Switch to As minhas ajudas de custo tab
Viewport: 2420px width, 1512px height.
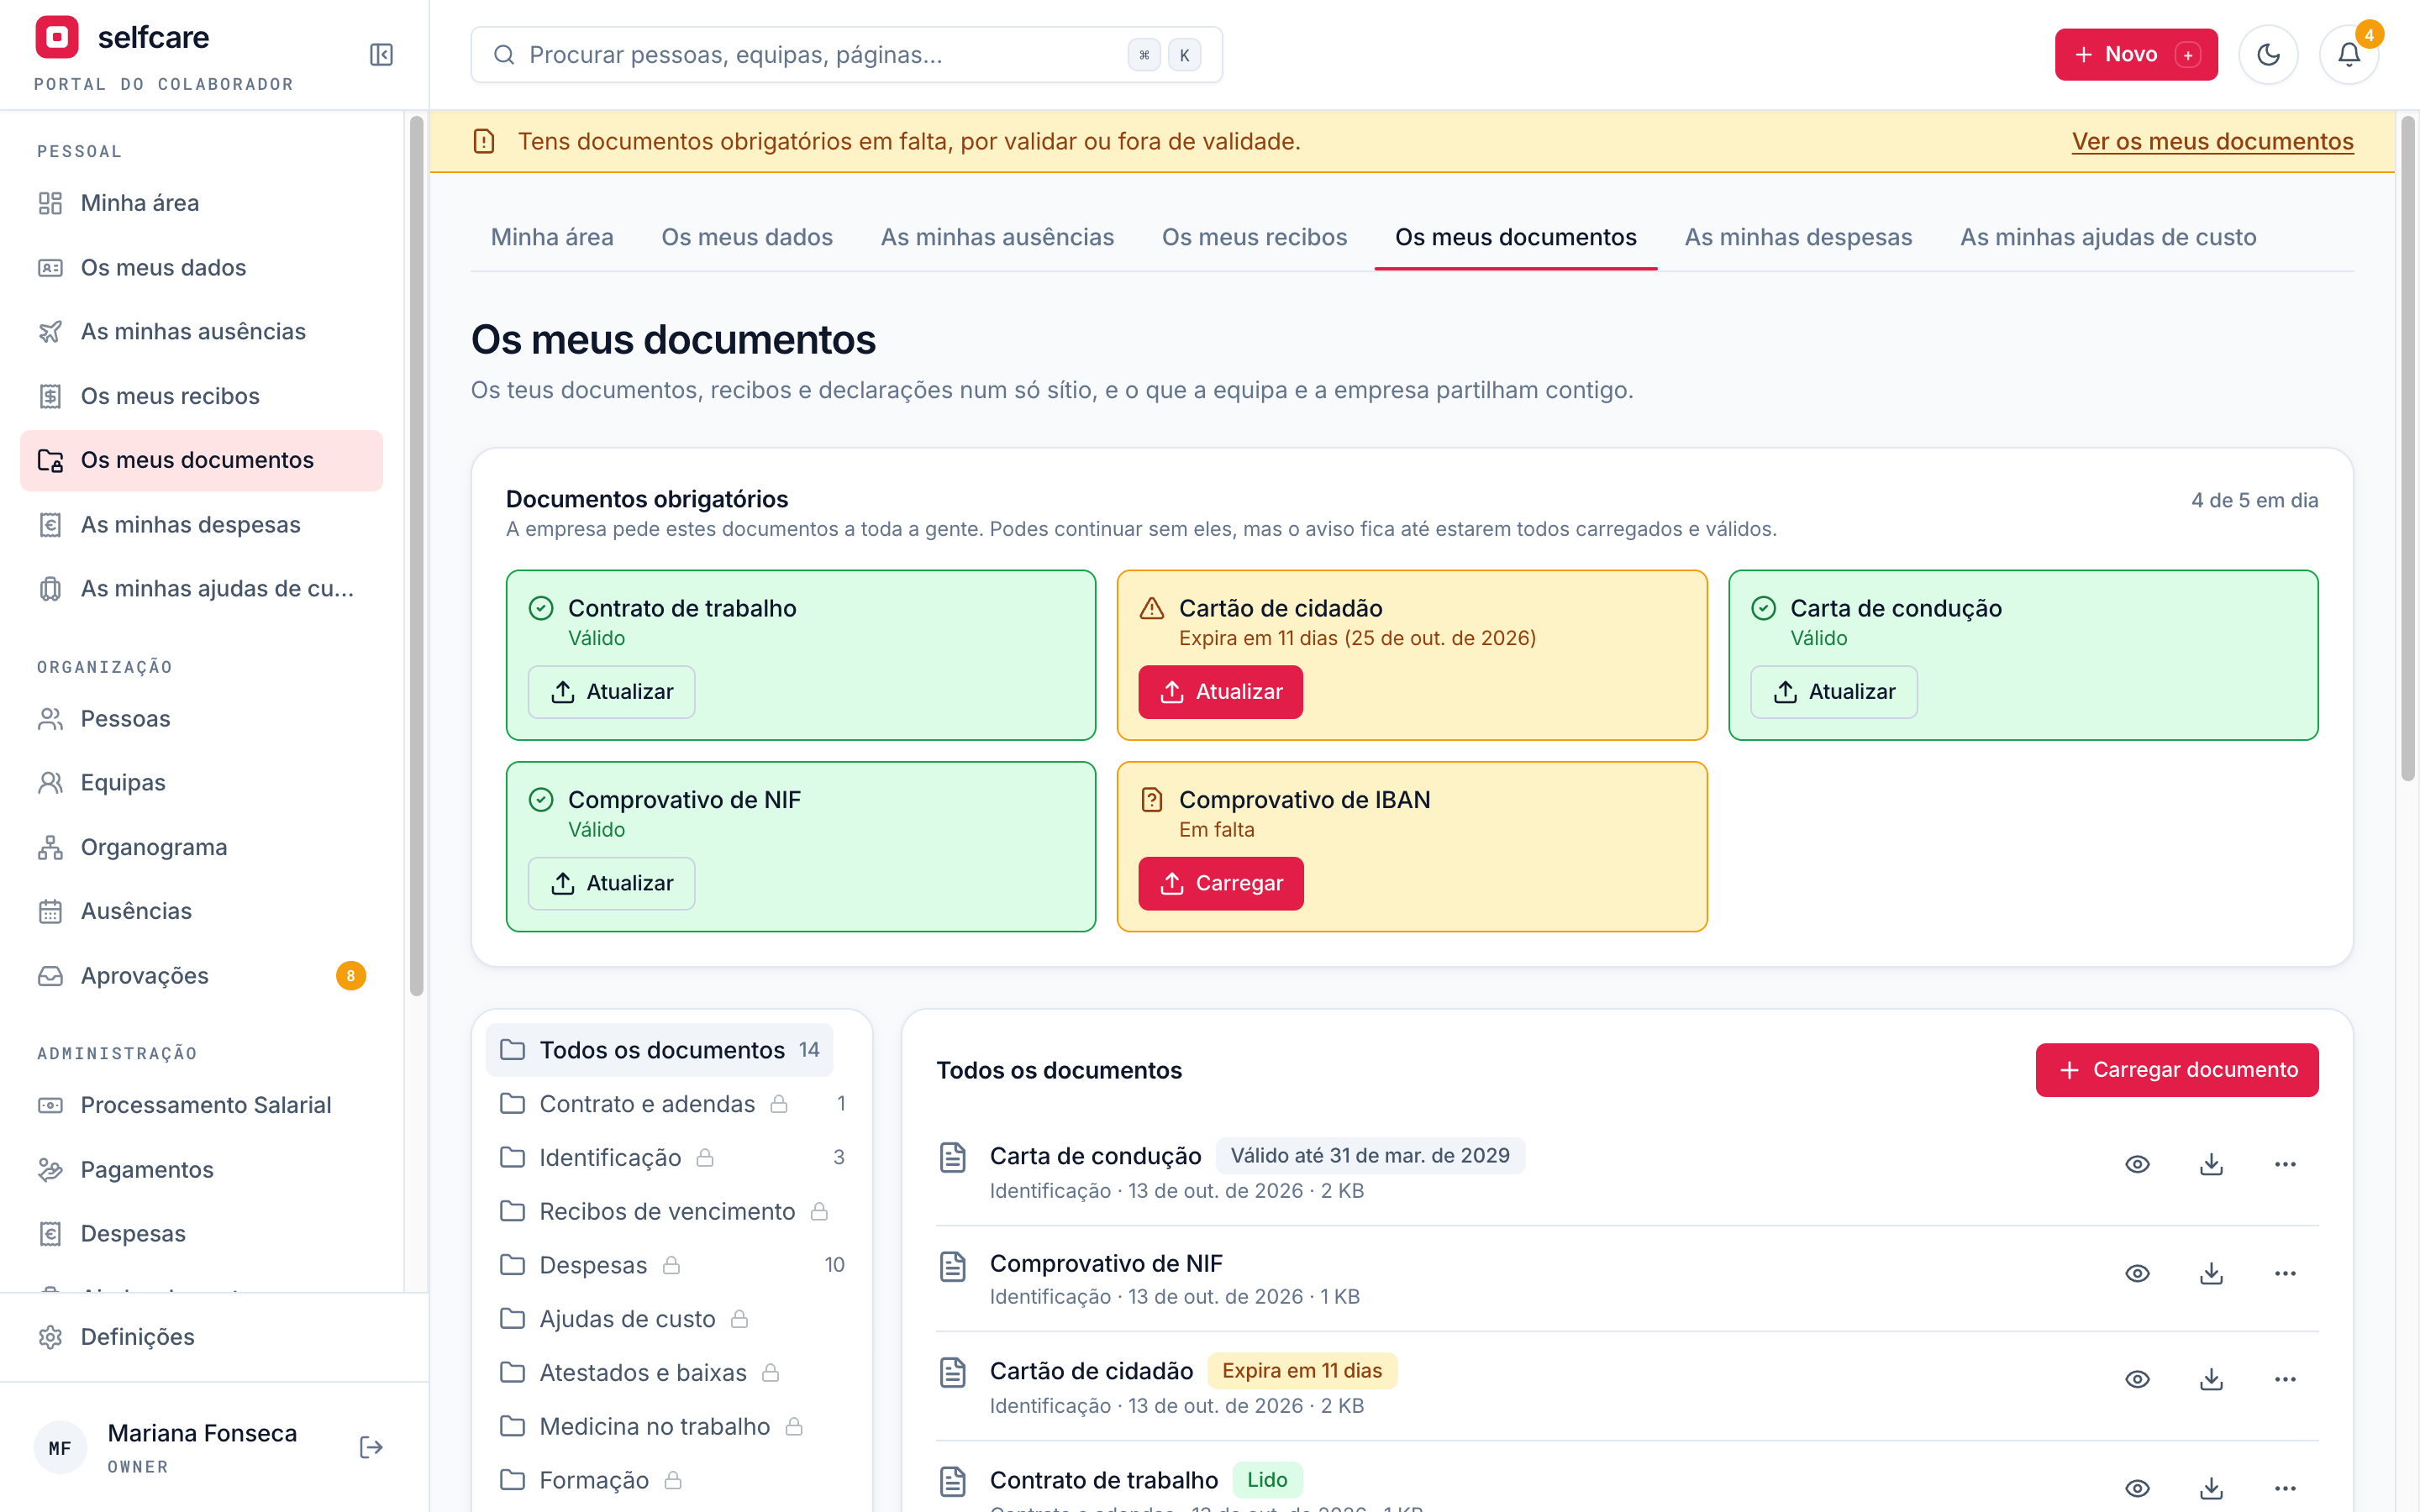2108,238
